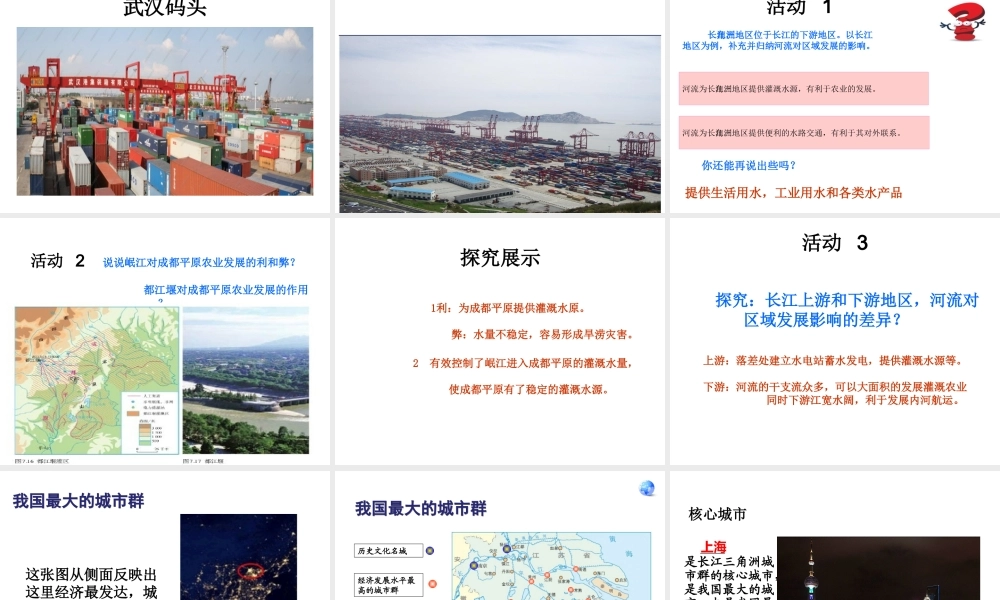Open the 活动 3 slide title
The width and height of the screenshot is (1000, 600).
[x=834, y=243]
